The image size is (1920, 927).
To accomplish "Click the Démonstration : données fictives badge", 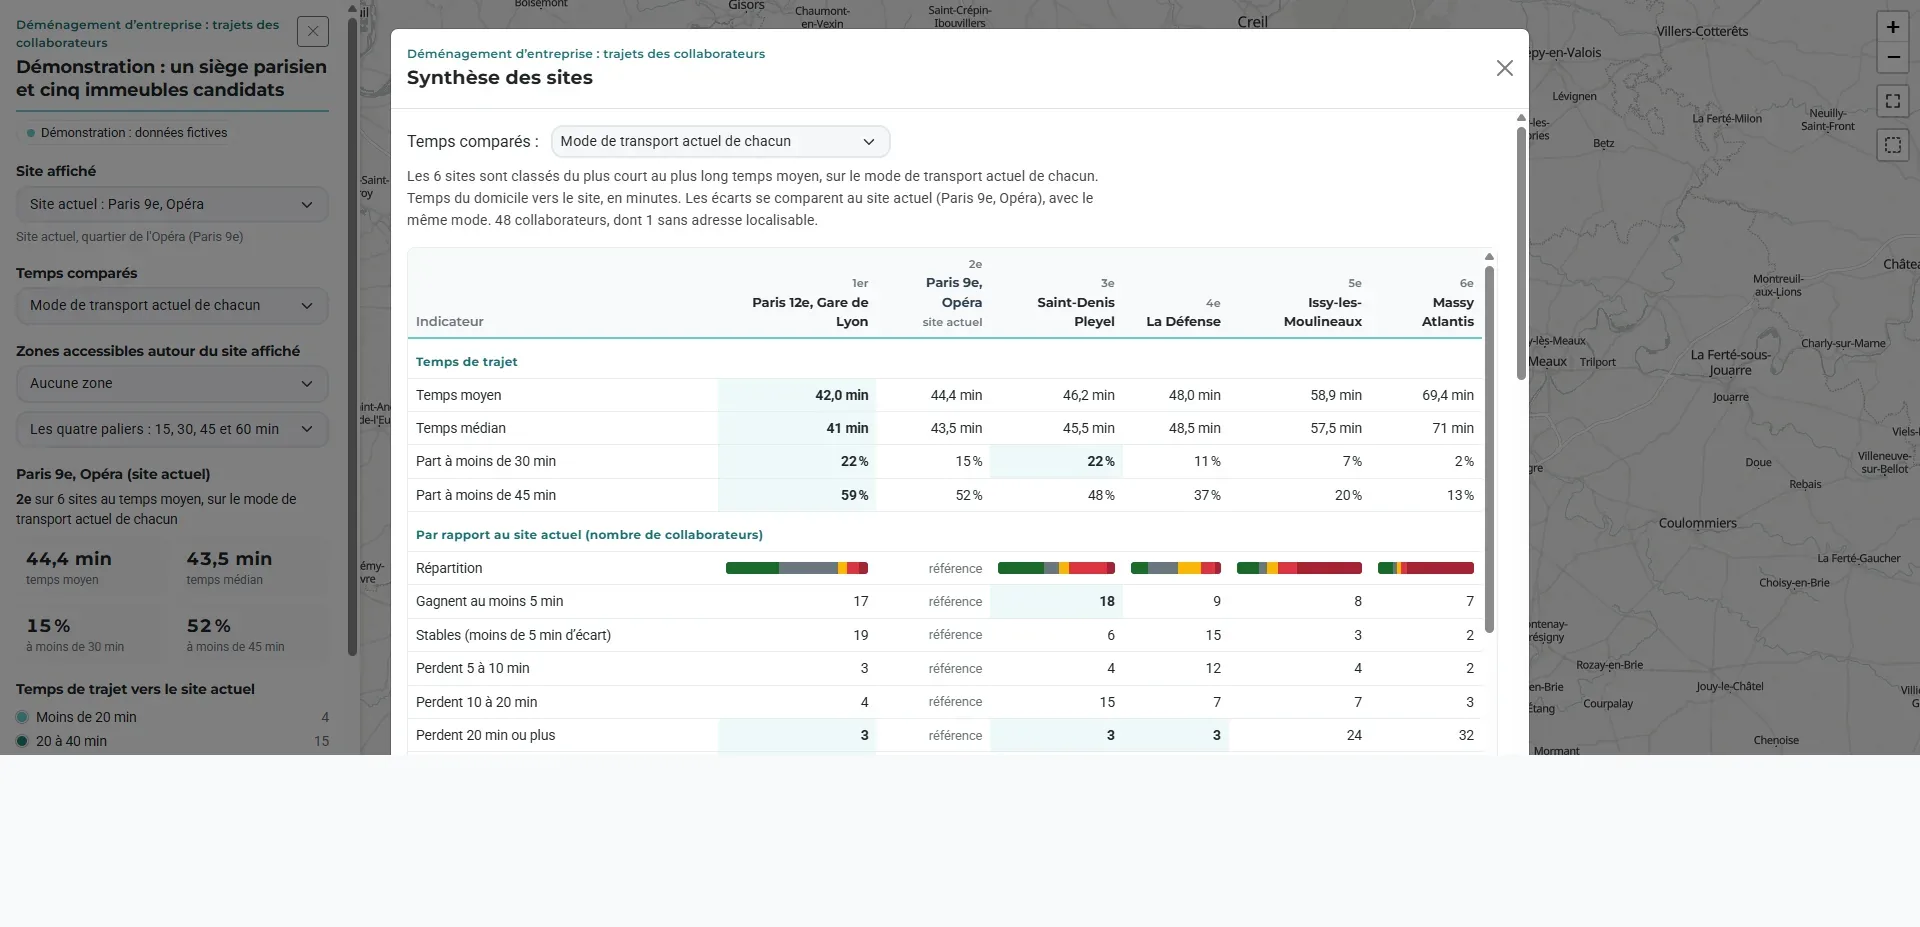I will [x=127, y=132].
